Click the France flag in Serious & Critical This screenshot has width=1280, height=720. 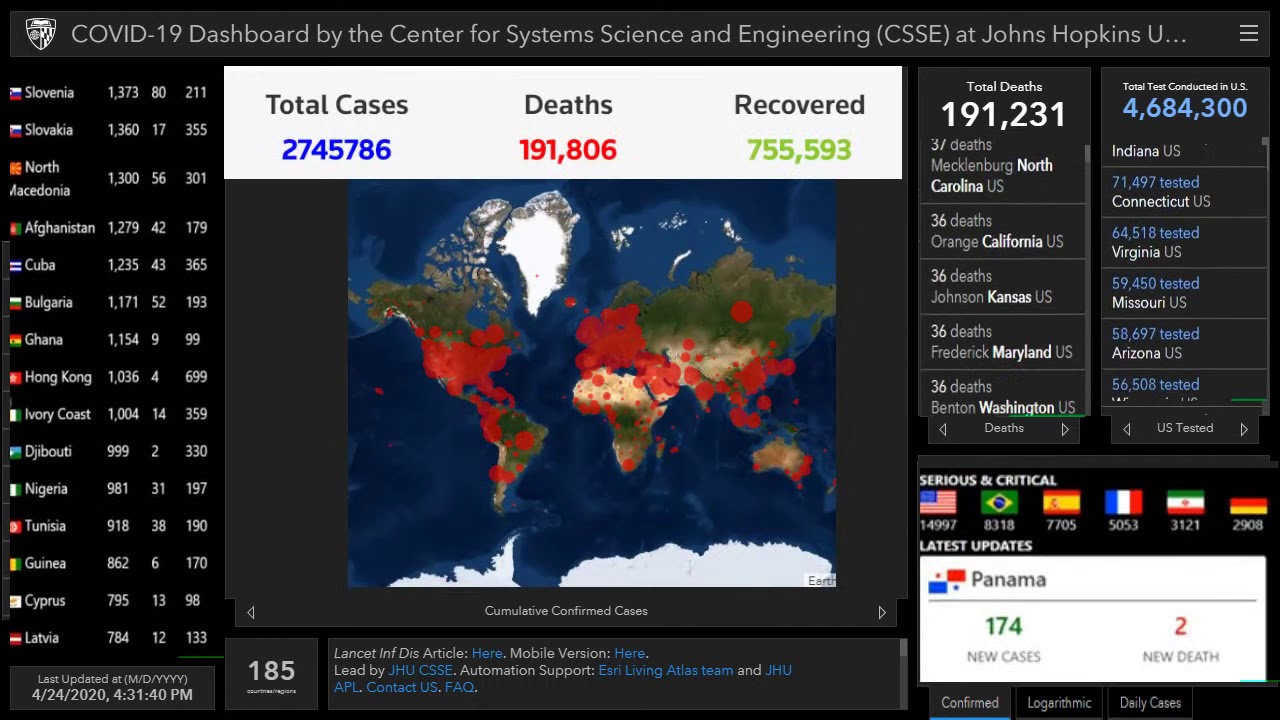coord(1123,502)
